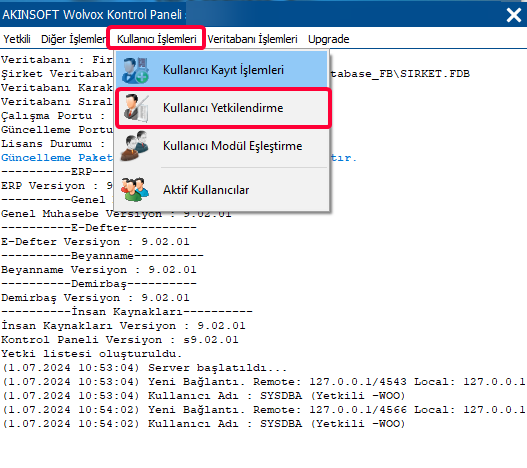Open the Veritabanı İşlemleri menu
This screenshot has height=468, width=527.
[x=252, y=39]
